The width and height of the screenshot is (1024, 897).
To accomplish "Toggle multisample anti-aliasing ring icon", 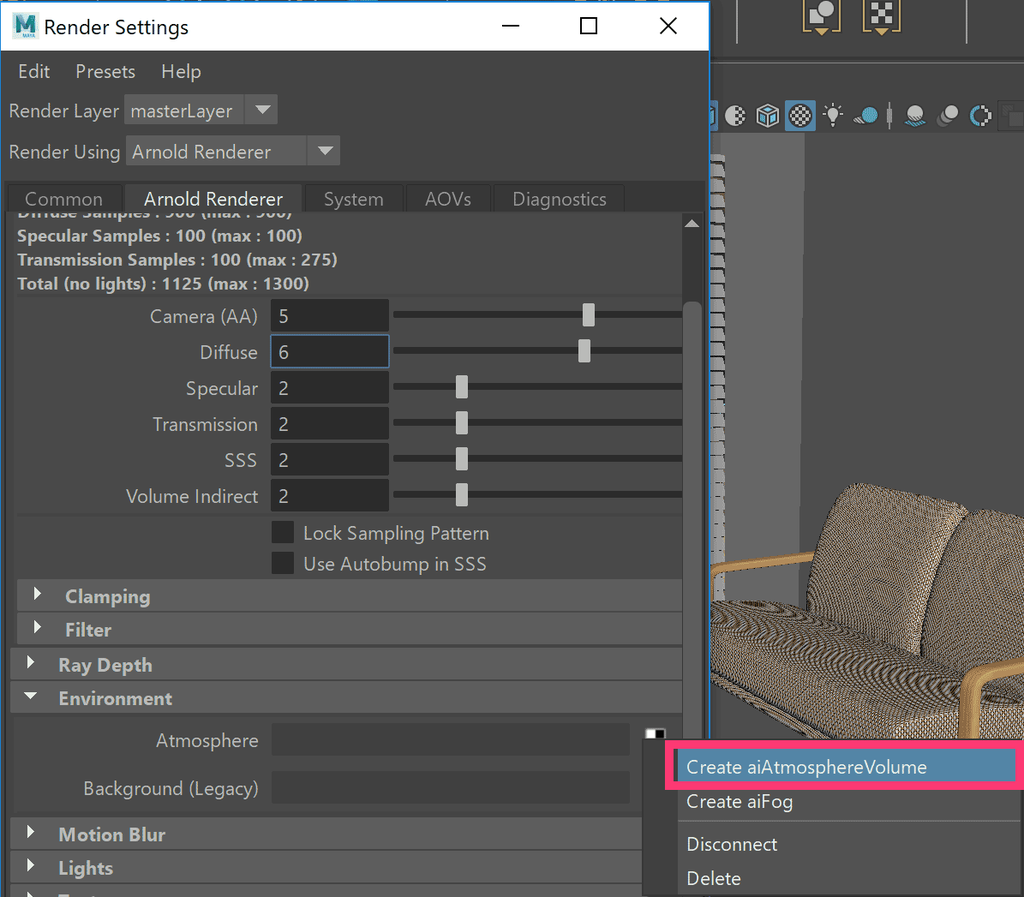I will click(x=980, y=116).
